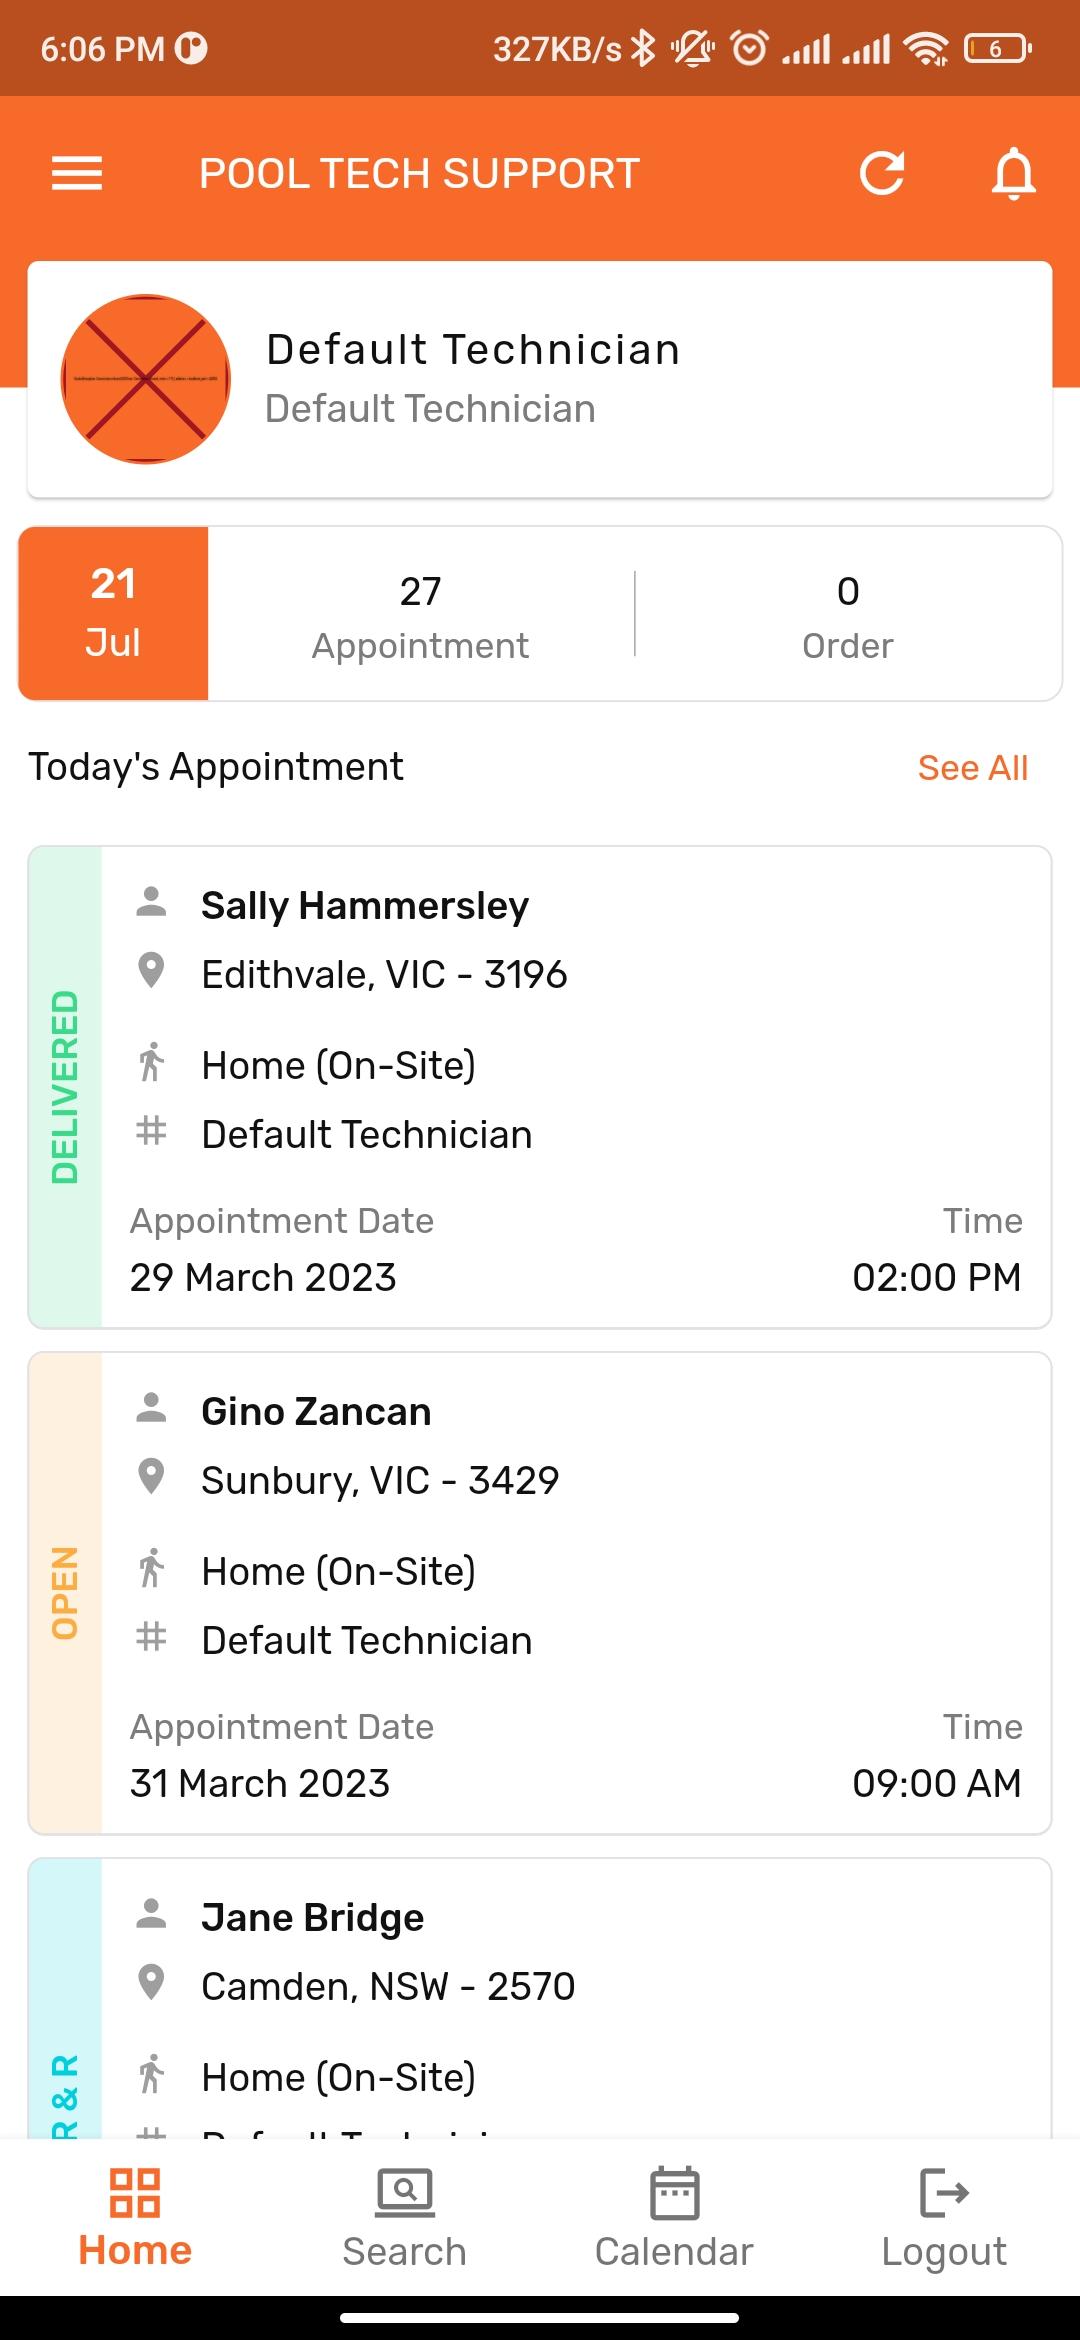This screenshot has height=2340, width=1080.
Task: Tap location pin icon beside Edithvale, VIC
Action: (151, 971)
